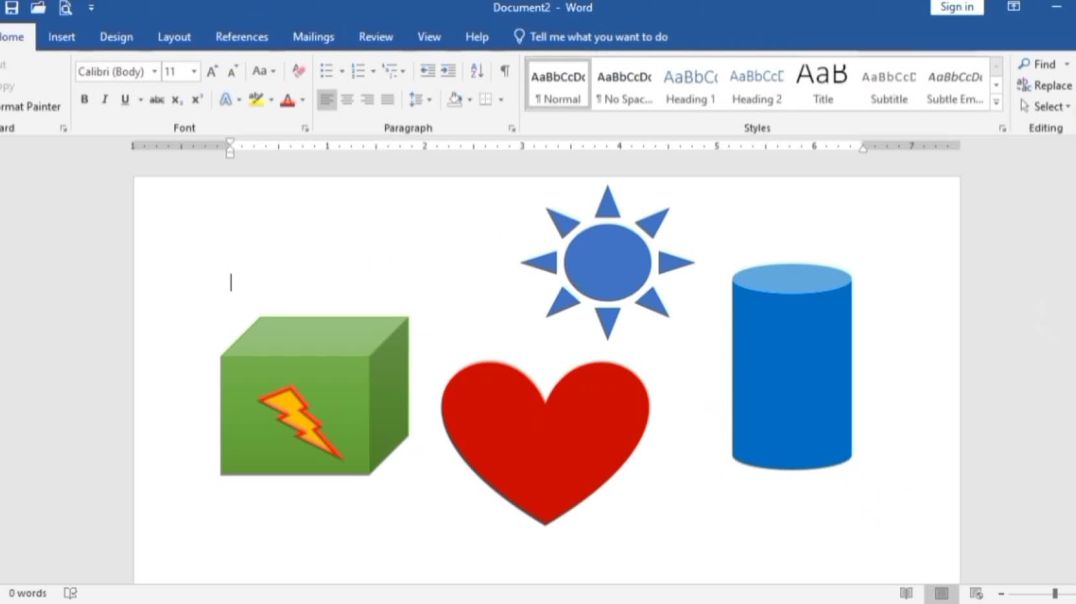This screenshot has width=1076, height=604.
Task: Click the Grow Font Size icon
Action: (212, 72)
